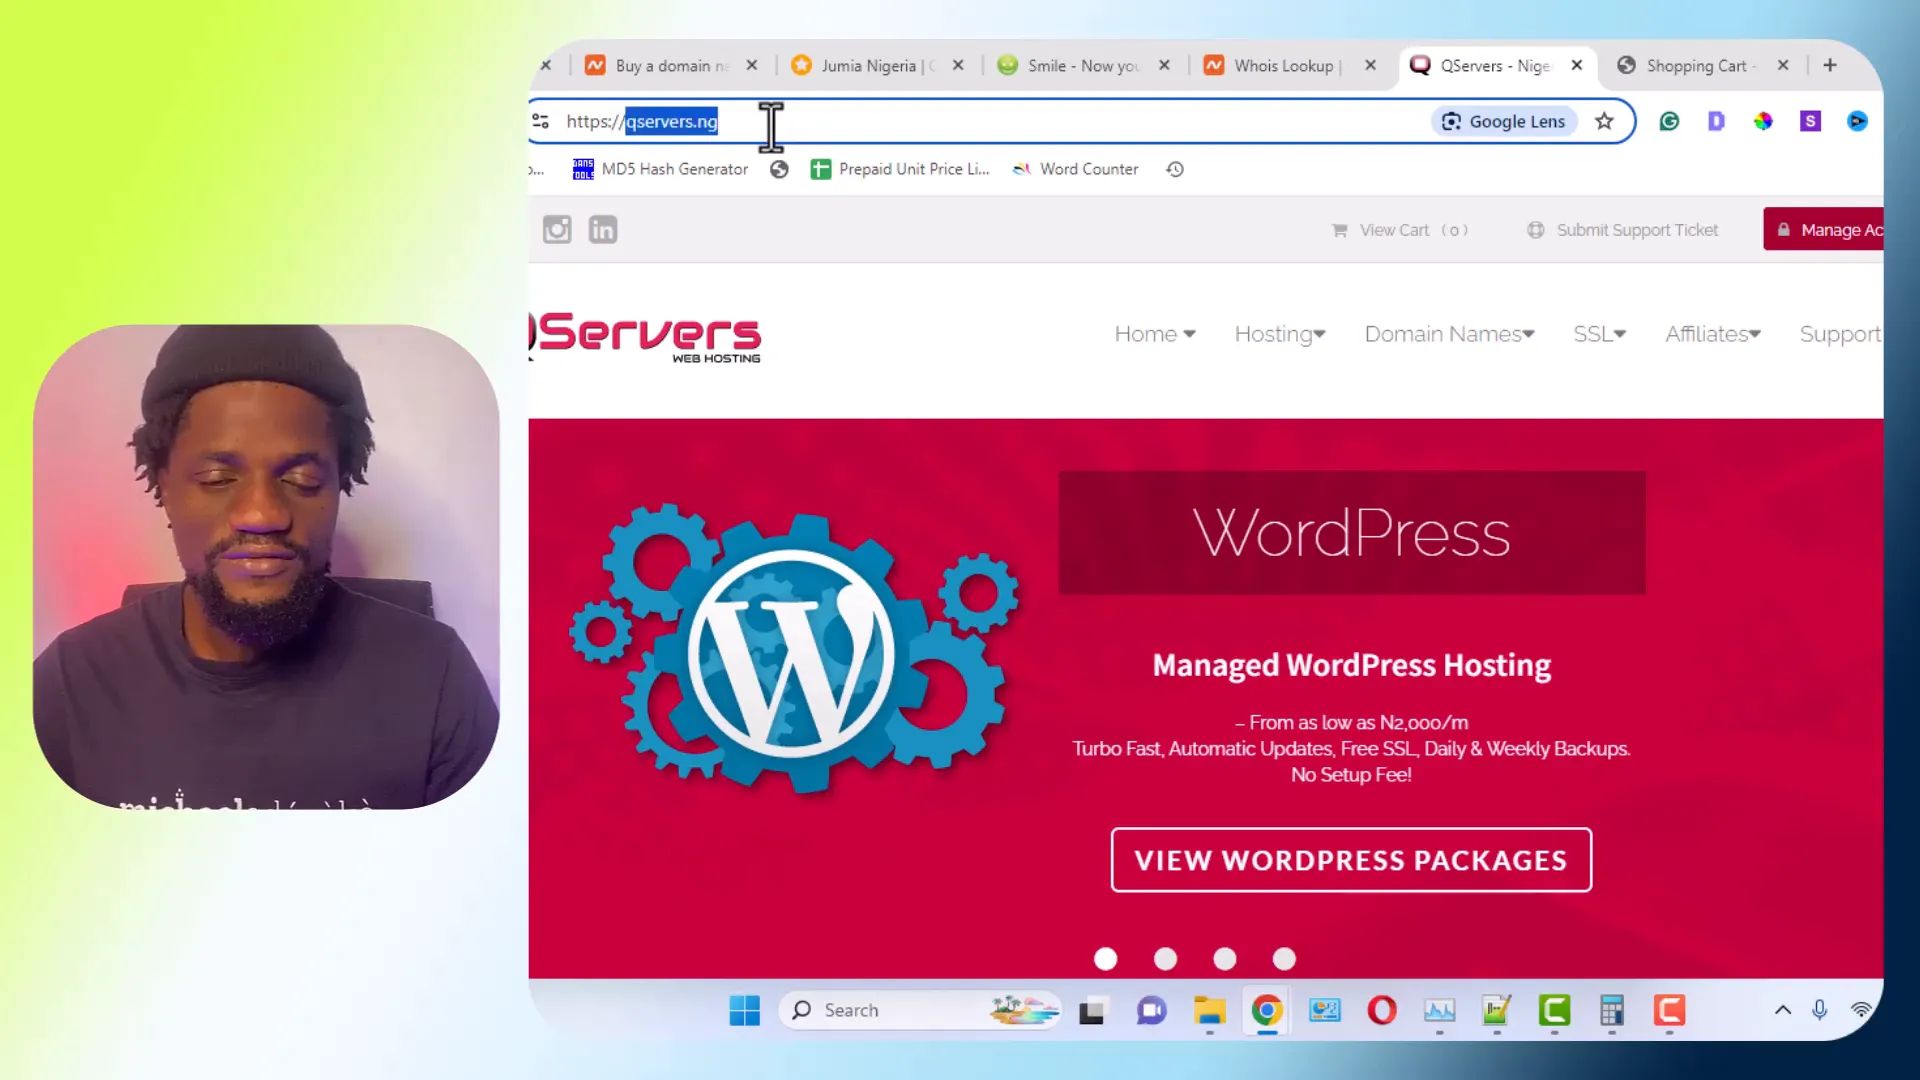Image resolution: width=1920 pixels, height=1080 pixels.
Task: Click the QServers Web Hosting logo
Action: (x=646, y=338)
